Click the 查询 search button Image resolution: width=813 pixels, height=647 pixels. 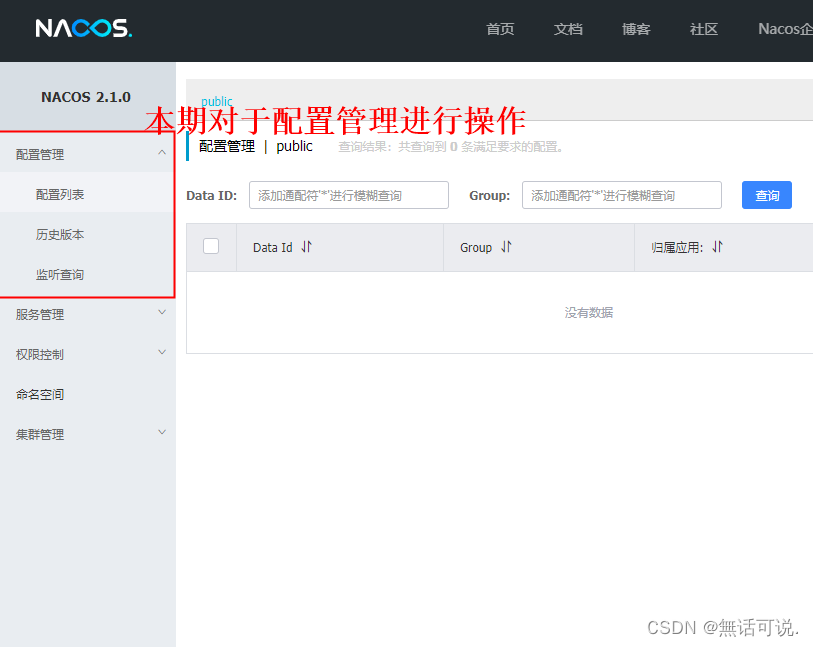pyautogui.click(x=766, y=195)
